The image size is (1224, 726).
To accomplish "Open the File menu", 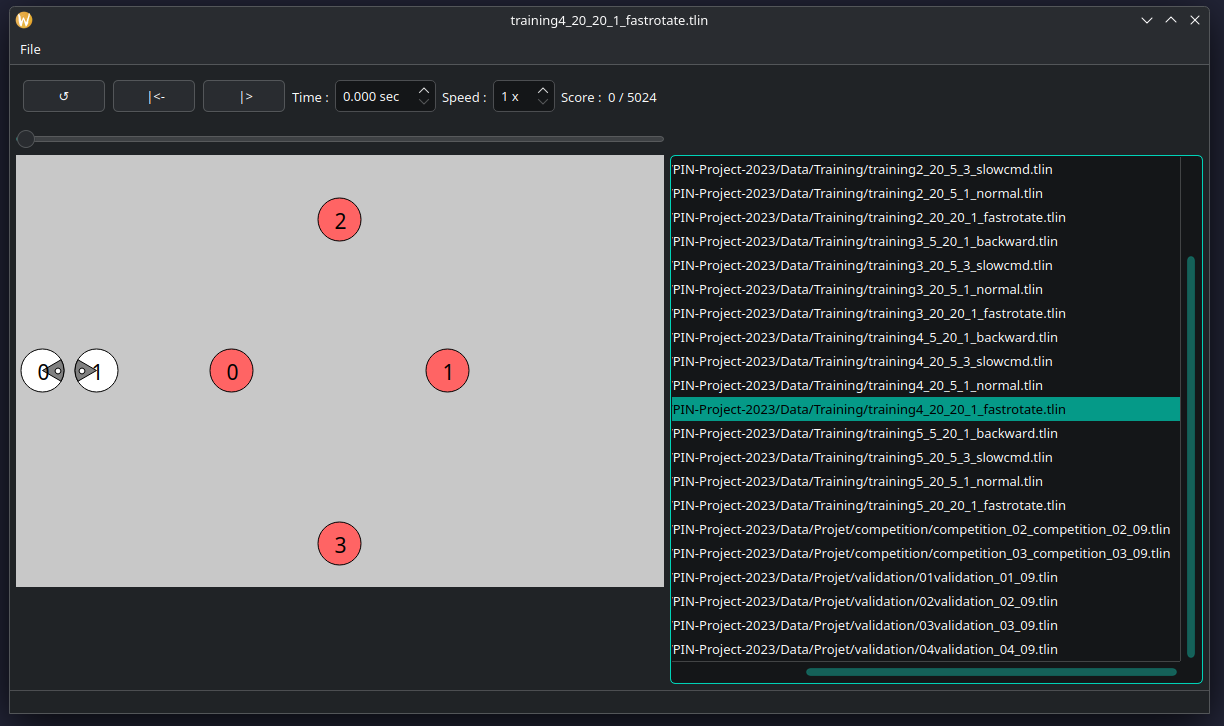I will [x=30, y=49].
